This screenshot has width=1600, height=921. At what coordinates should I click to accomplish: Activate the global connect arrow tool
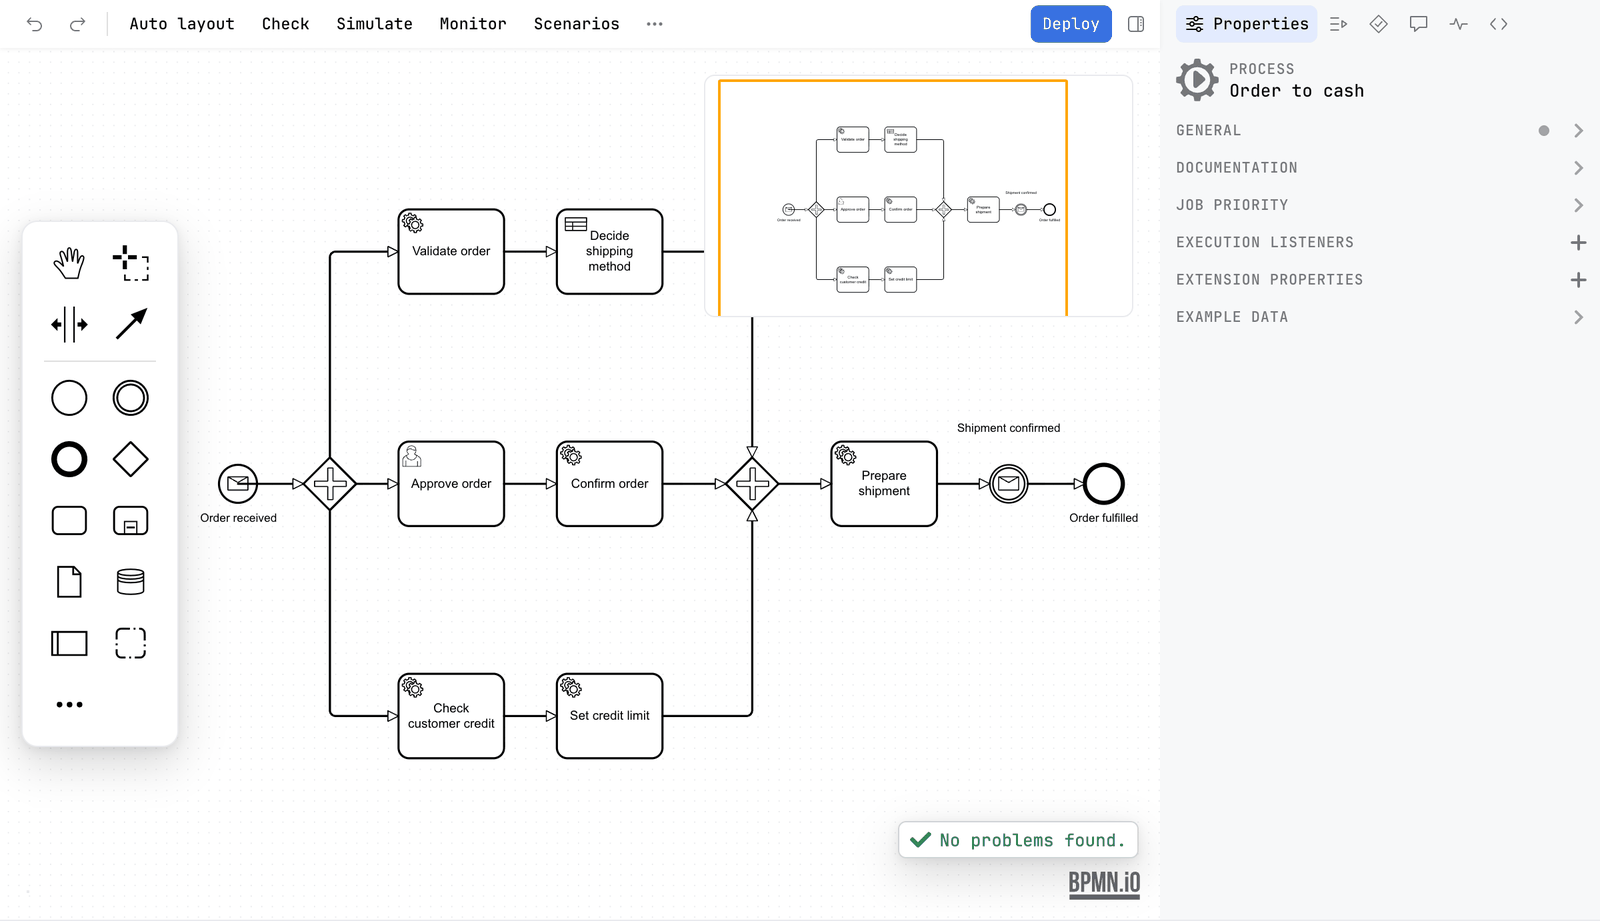(131, 324)
